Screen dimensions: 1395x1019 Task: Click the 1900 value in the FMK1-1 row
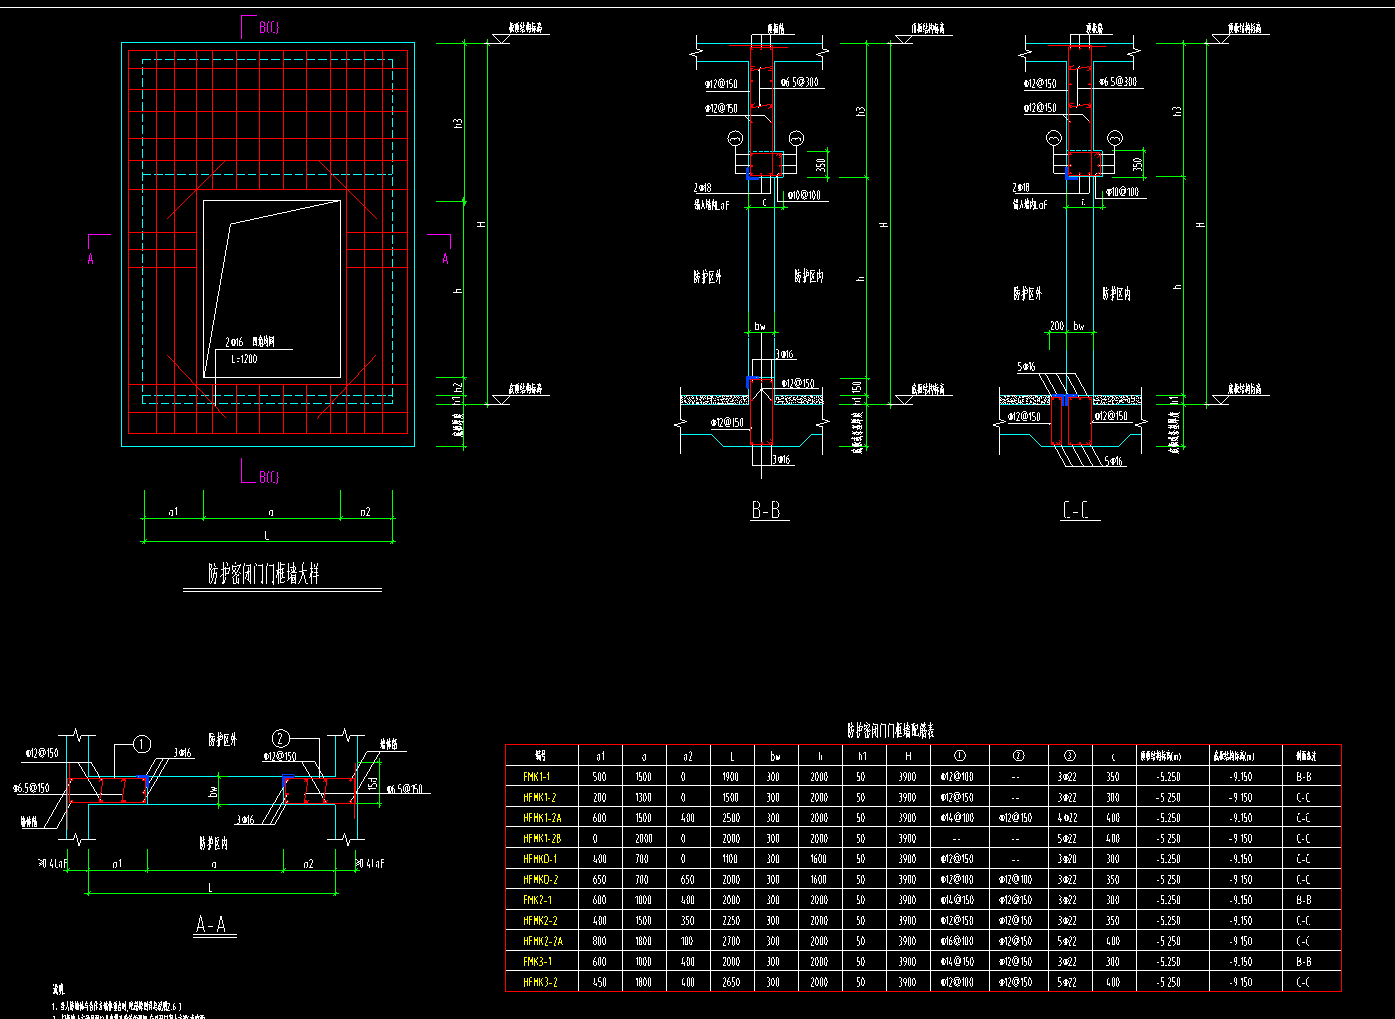731,777
